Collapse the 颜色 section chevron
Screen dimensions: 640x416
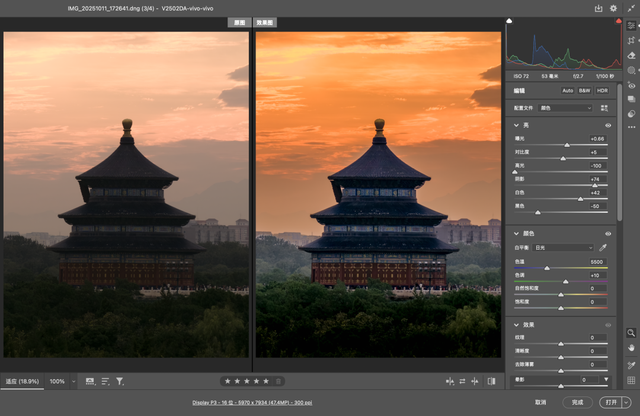point(516,233)
